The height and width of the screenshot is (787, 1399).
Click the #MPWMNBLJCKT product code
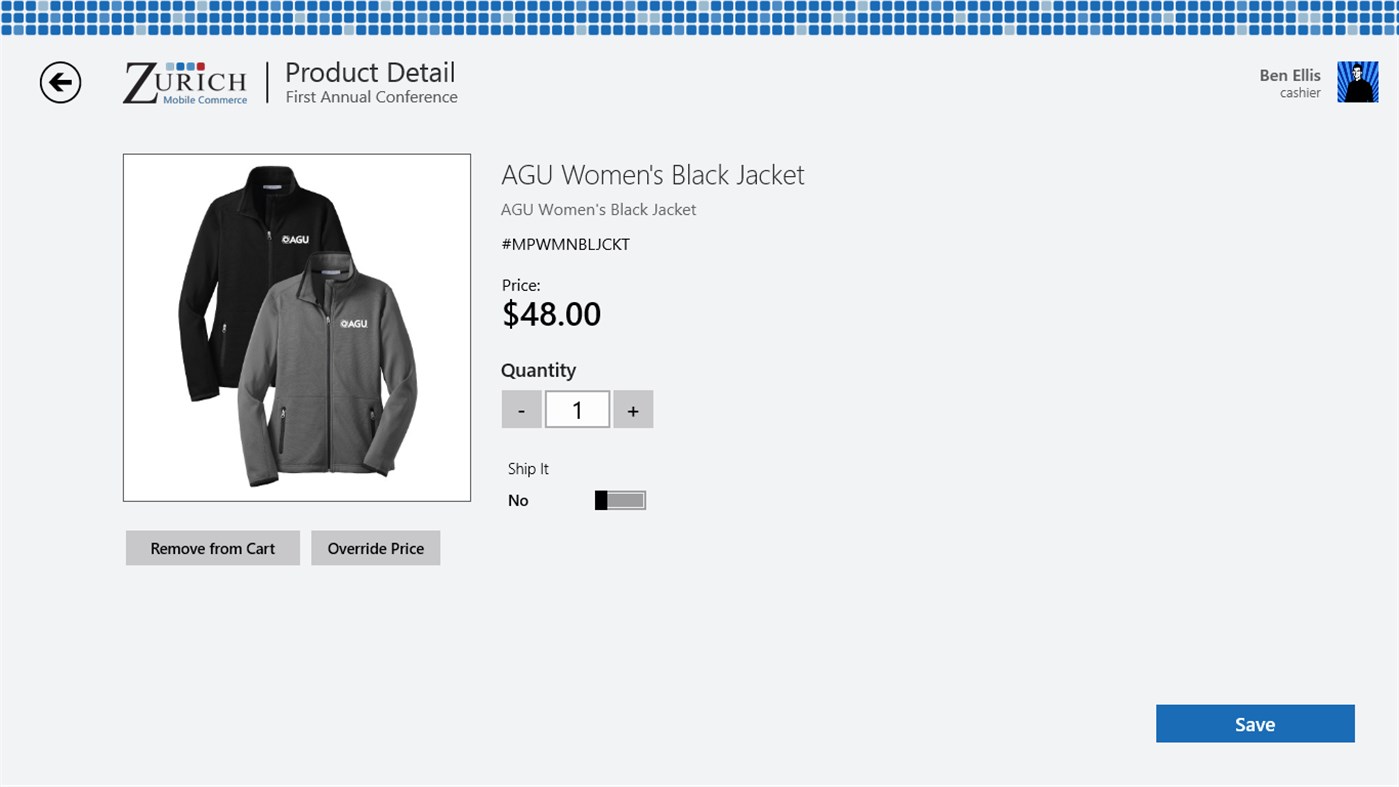coord(565,244)
